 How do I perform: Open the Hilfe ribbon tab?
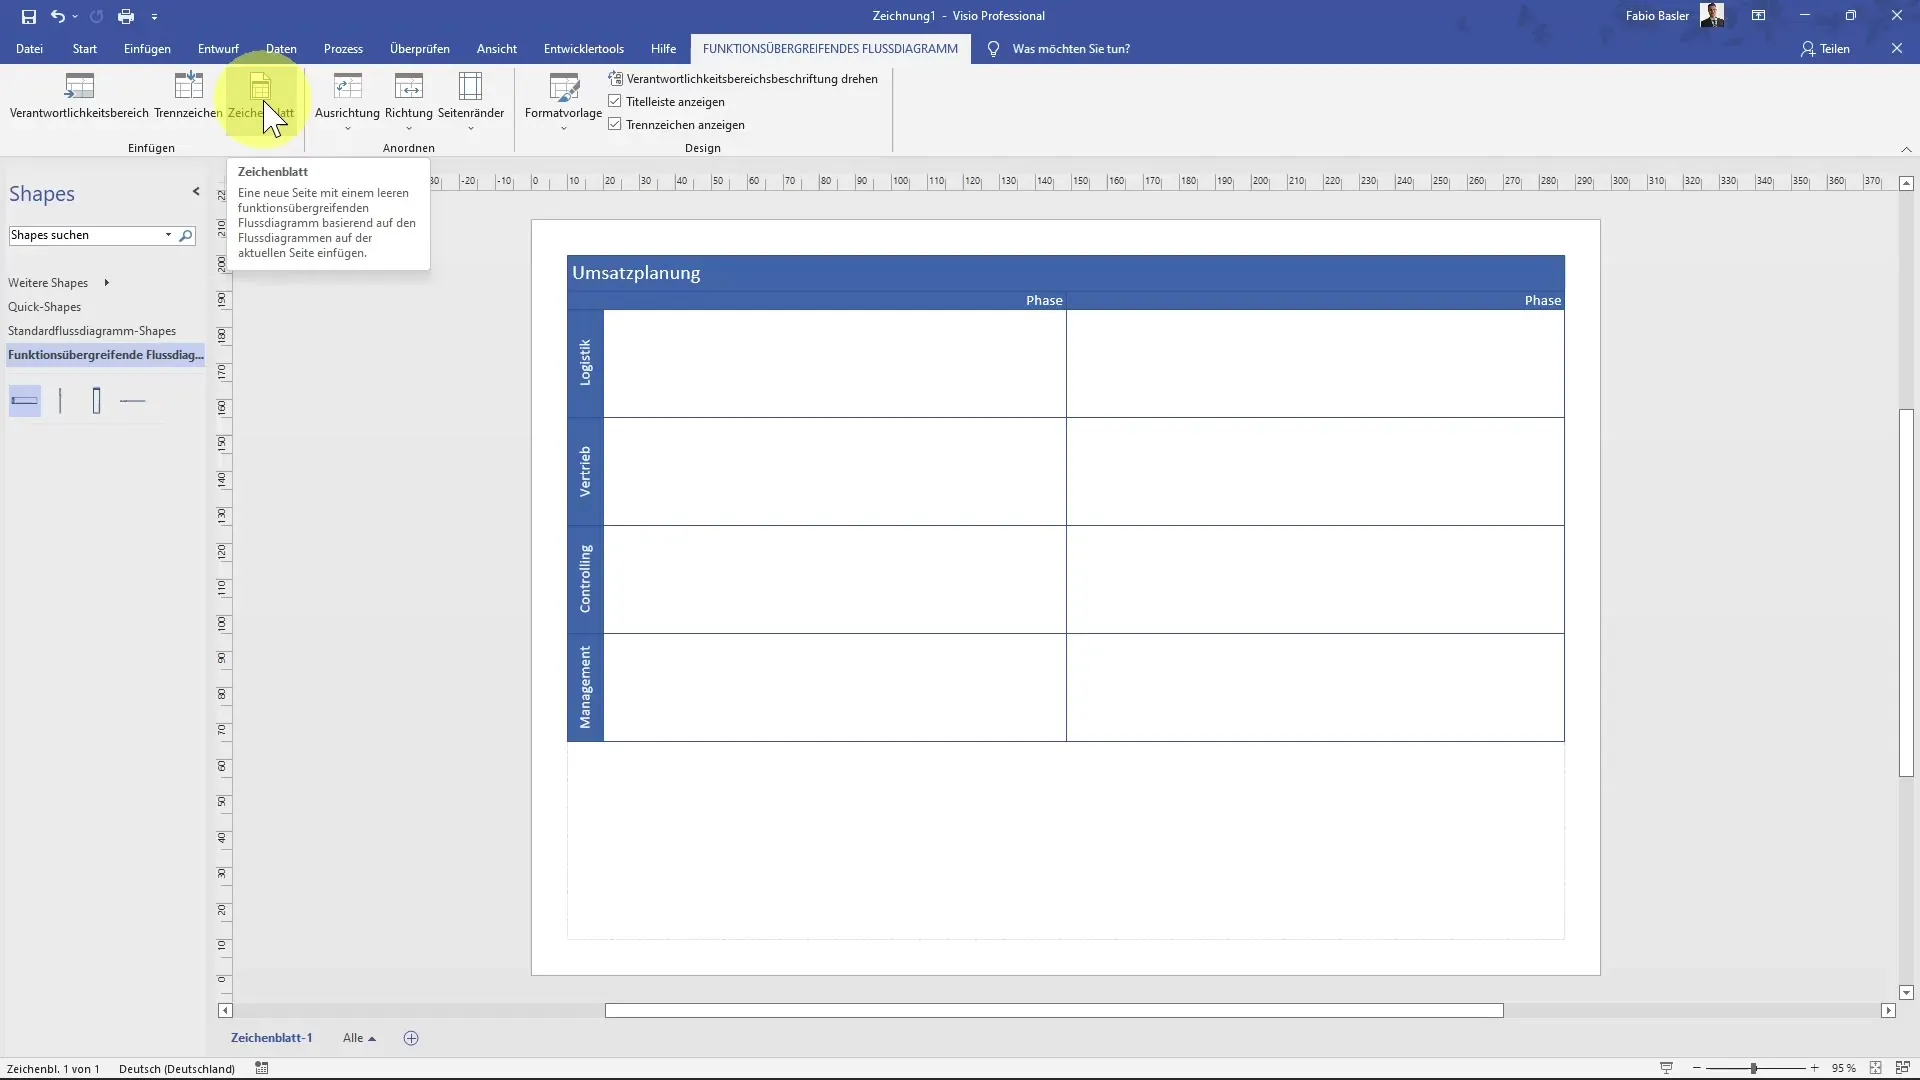click(663, 48)
